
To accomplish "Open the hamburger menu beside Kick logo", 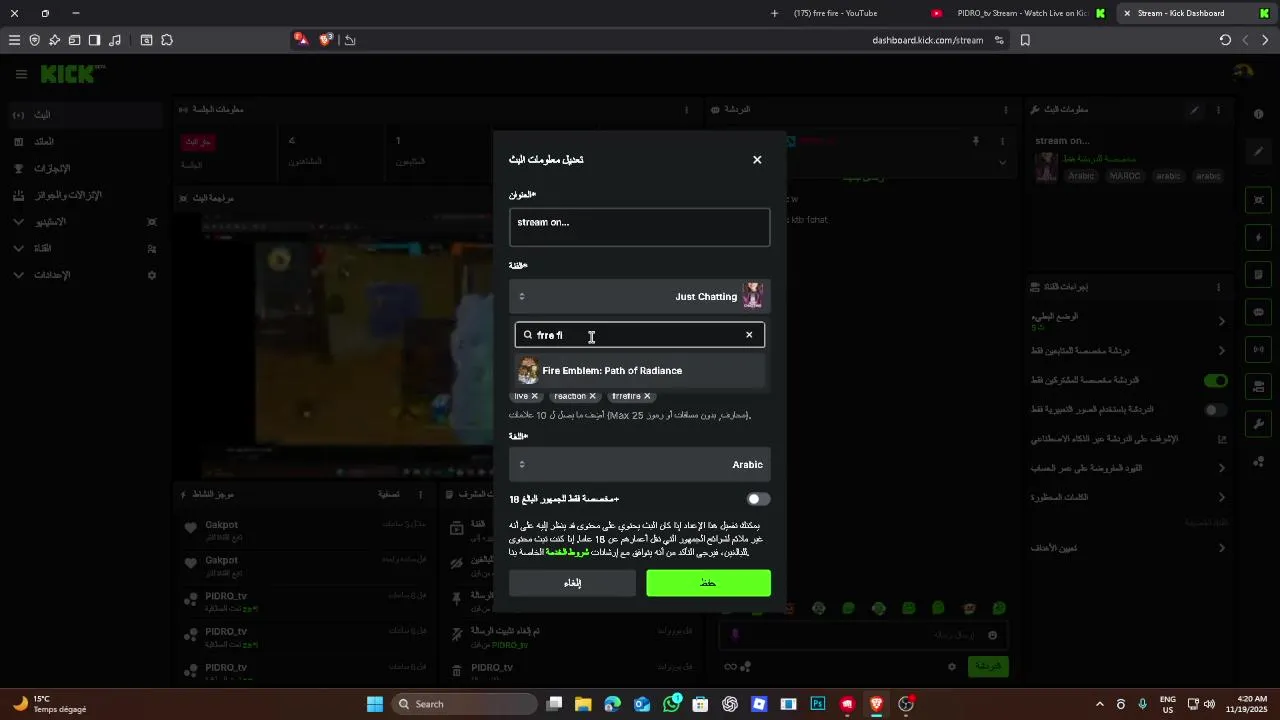I will tap(21, 74).
